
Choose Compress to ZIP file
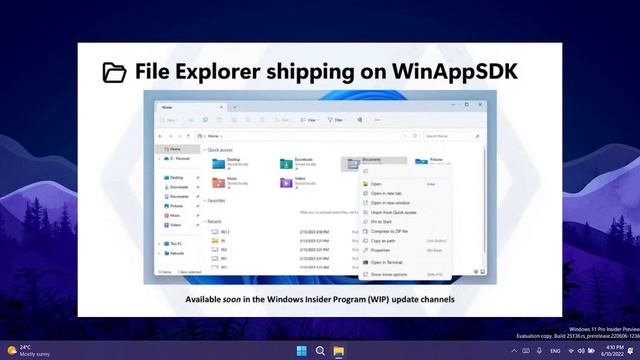(404, 231)
